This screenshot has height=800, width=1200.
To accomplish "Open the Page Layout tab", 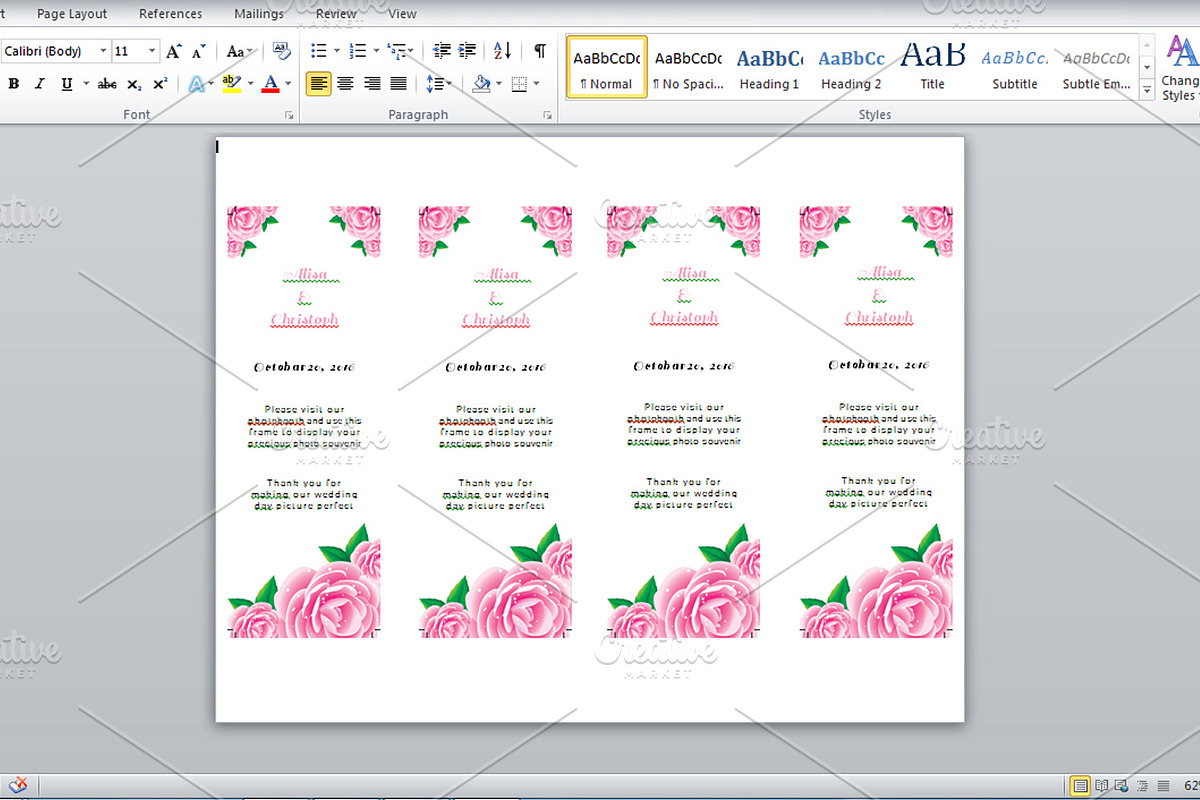I will tap(72, 14).
